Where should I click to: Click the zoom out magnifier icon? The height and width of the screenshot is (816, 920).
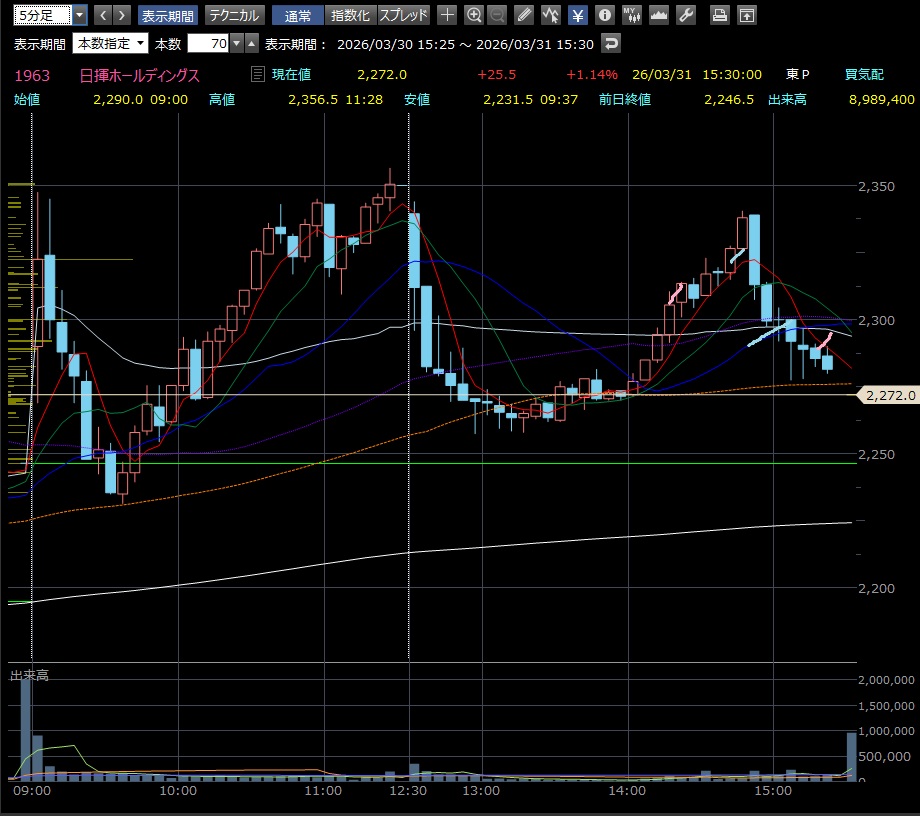pos(497,15)
